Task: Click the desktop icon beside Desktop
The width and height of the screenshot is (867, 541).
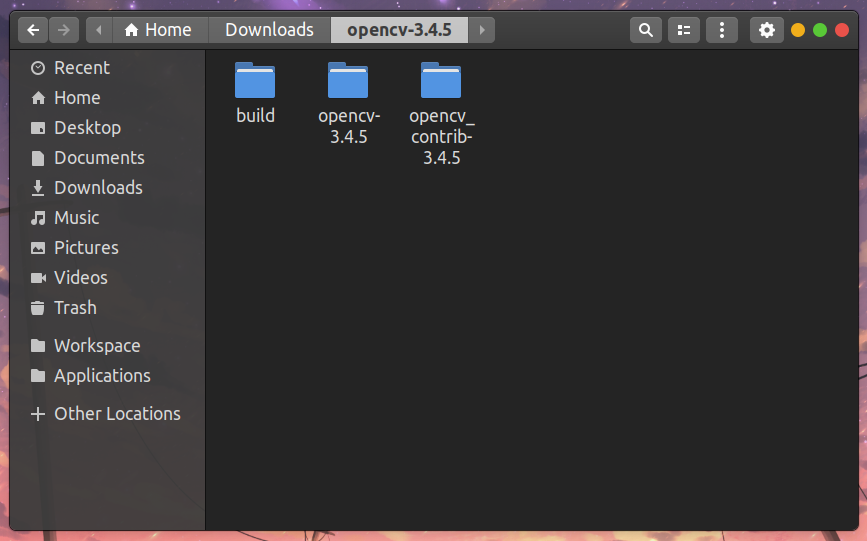Action: [38, 128]
